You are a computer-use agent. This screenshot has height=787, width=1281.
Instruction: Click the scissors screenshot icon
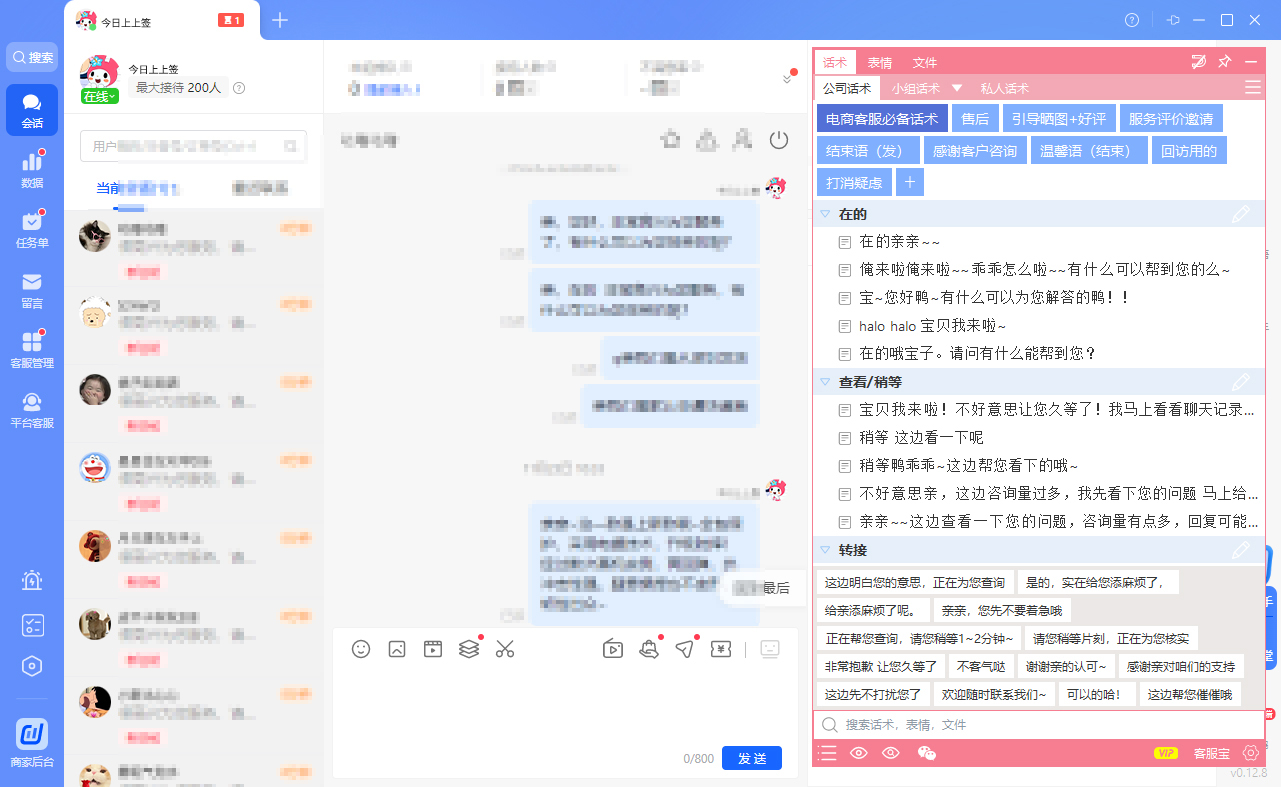(x=504, y=649)
